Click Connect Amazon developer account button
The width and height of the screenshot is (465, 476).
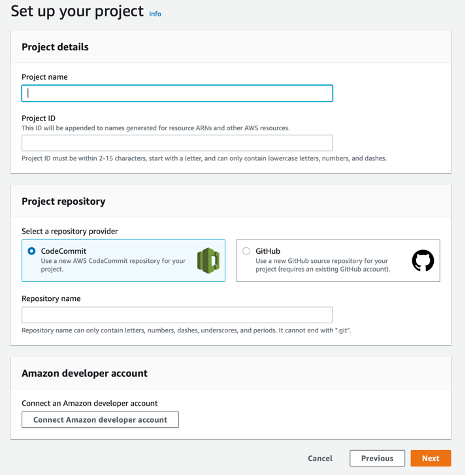pos(100,420)
